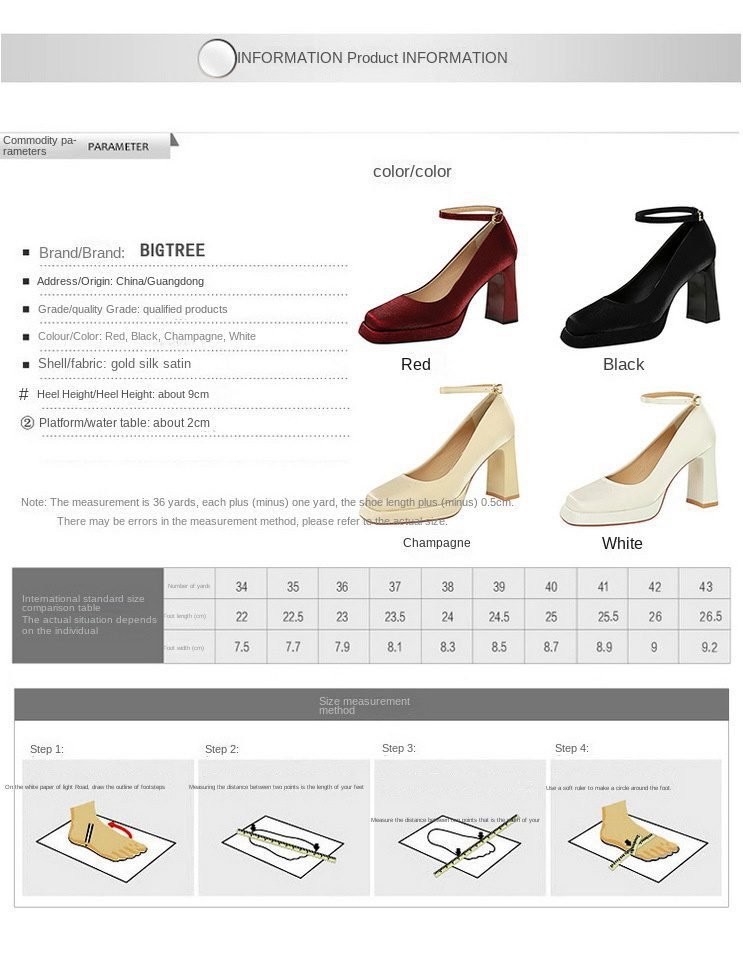Select size 43 in the size table
This screenshot has width=743, height=974.
pos(705,586)
